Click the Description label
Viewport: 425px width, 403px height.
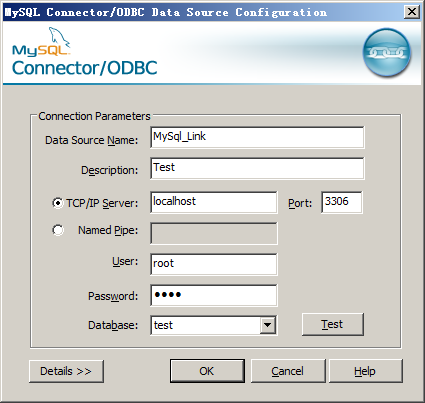pos(109,170)
